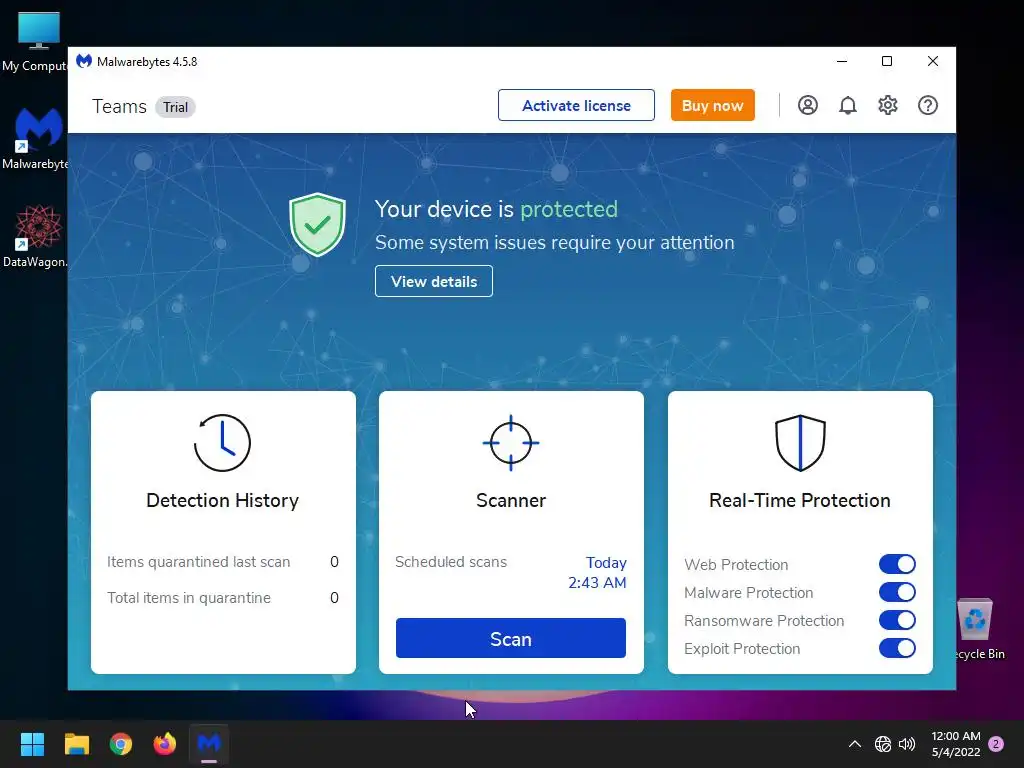
Task: Click the Trial badge
Action: click(175, 107)
